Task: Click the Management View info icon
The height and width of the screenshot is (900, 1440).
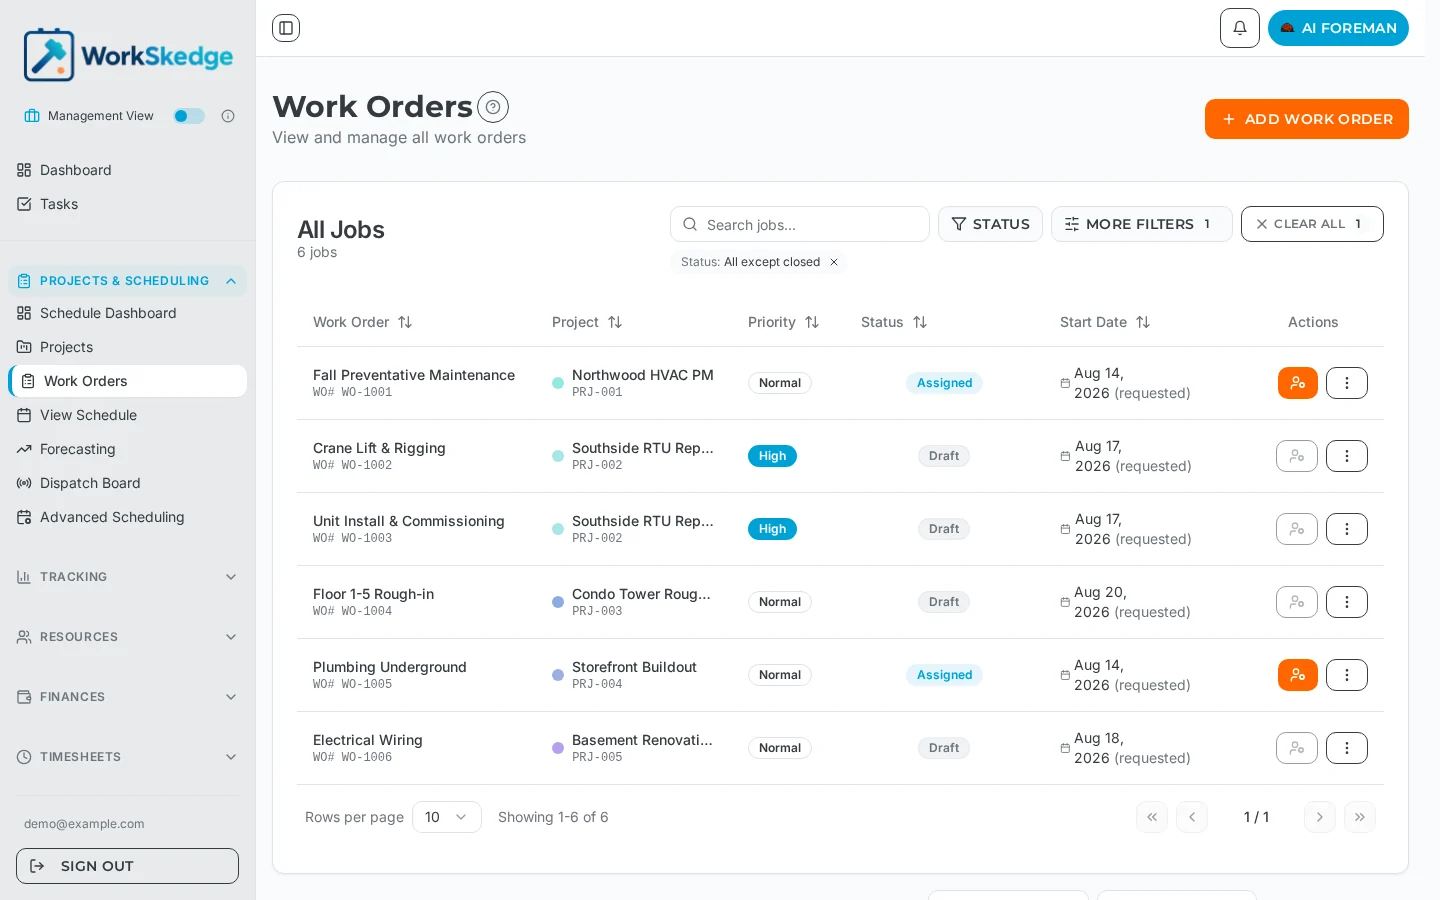Action: [x=228, y=116]
